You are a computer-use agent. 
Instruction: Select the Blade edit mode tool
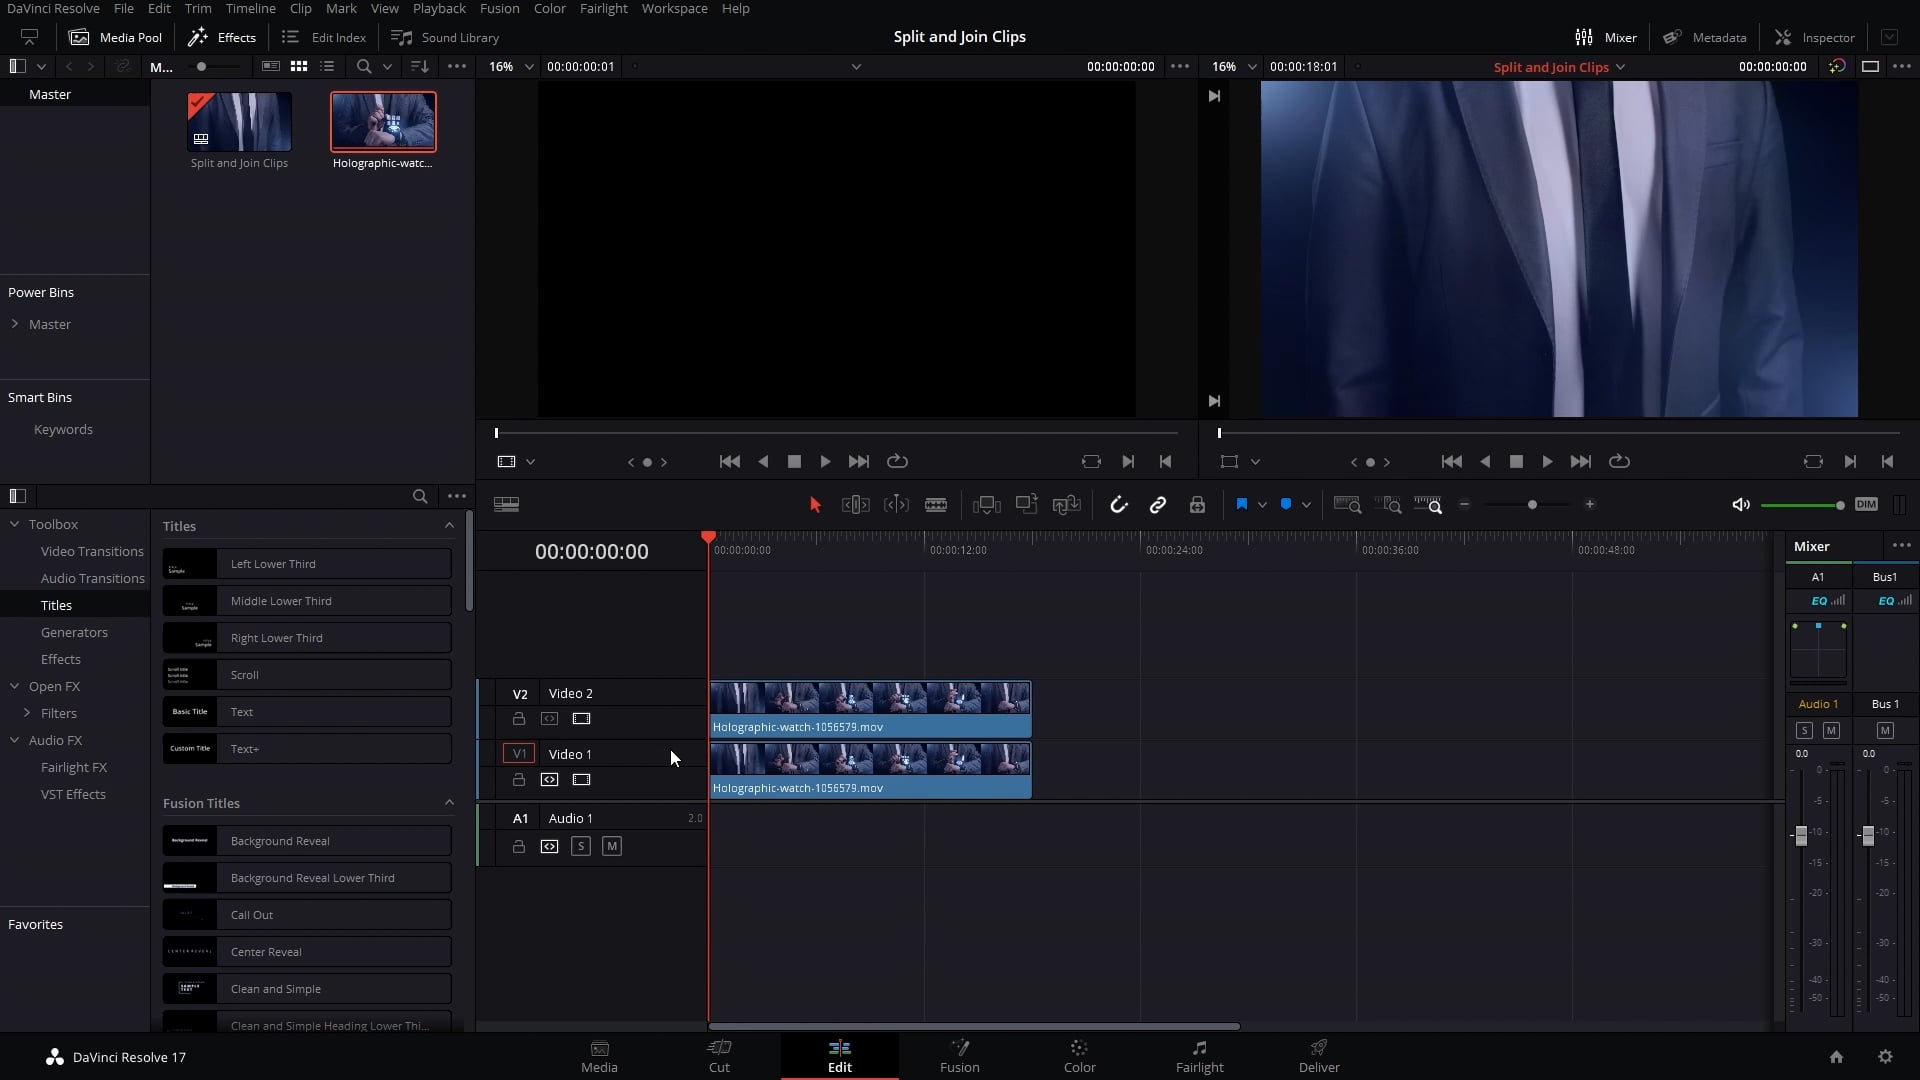[x=935, y=505]
